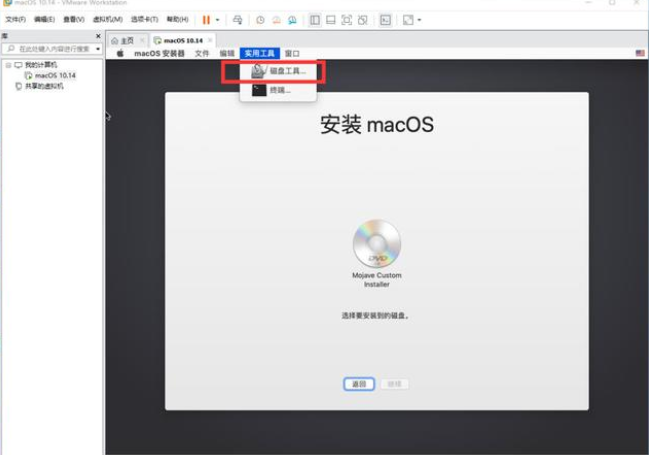
Task: Open the 虚拟机(M) menu
Action: (x=108, y=19)
